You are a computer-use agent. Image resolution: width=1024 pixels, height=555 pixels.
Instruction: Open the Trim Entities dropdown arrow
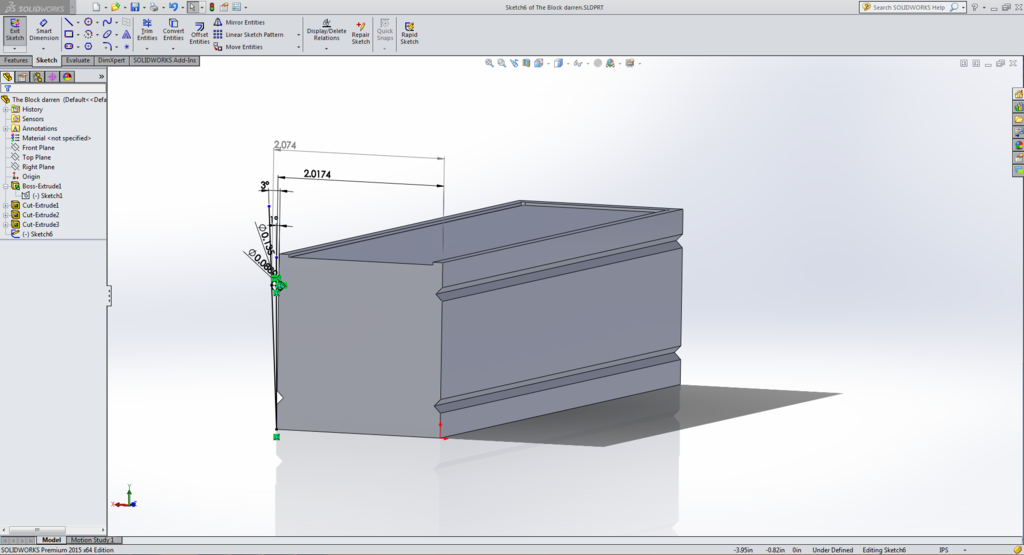tap(147, 48)
